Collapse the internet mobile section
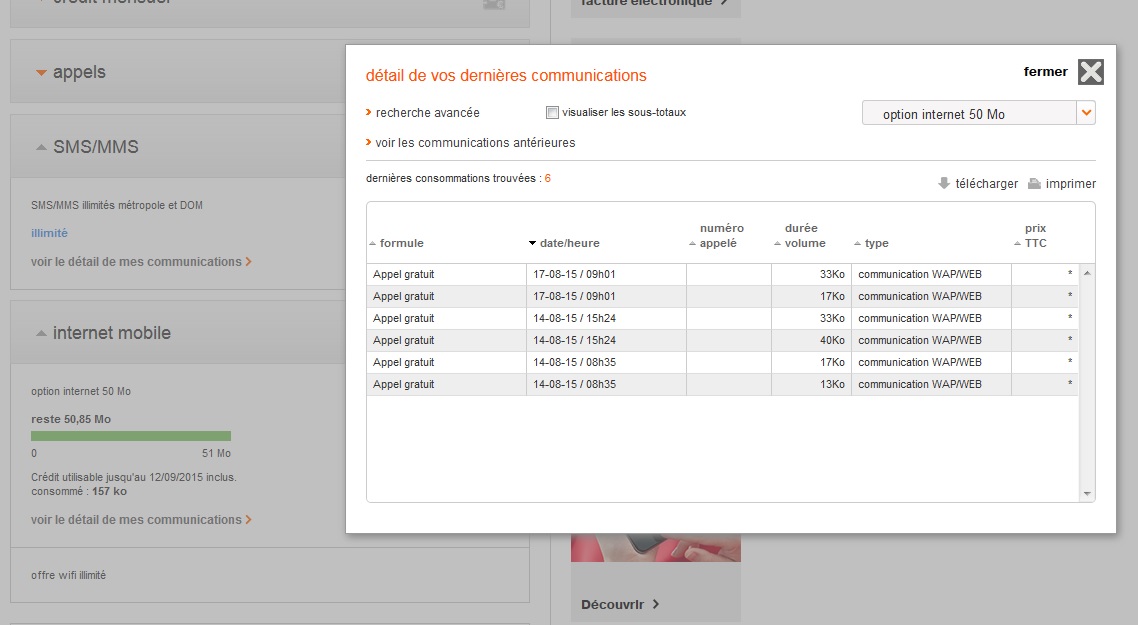This screenshot has height=625, width=1138. click(x=41, y=333)
